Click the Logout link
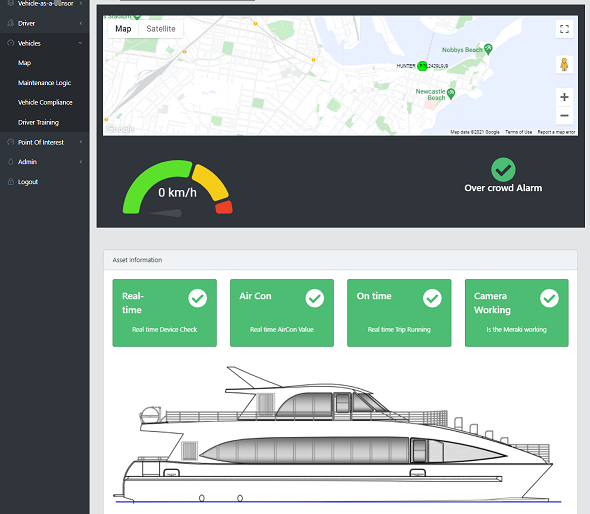The height and width of the screenshot is (514, 590). pos(28,182)
